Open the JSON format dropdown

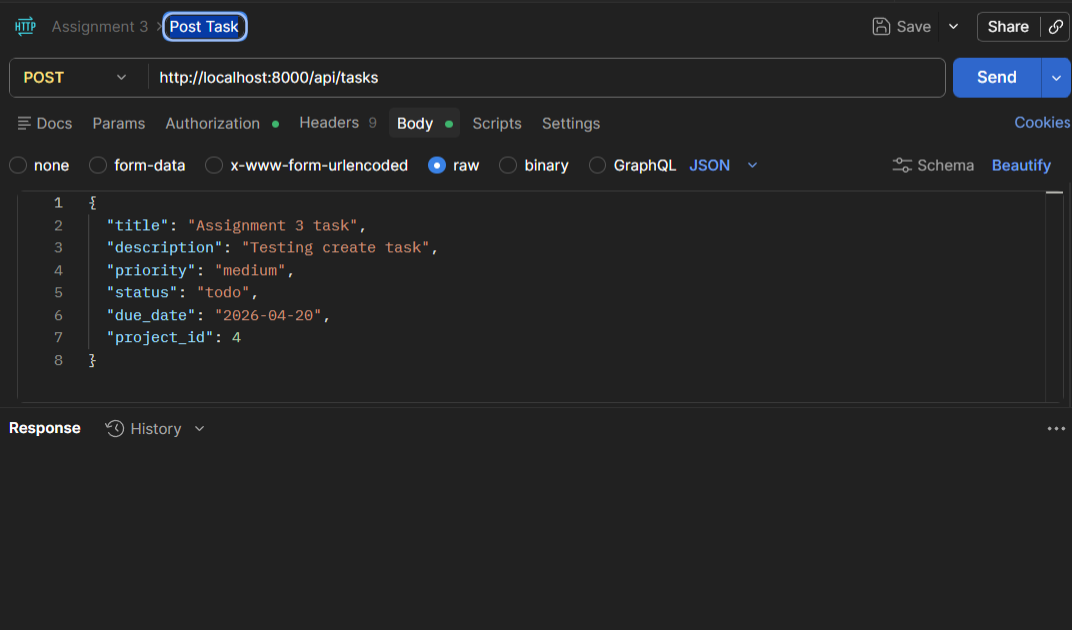[723, 166]
